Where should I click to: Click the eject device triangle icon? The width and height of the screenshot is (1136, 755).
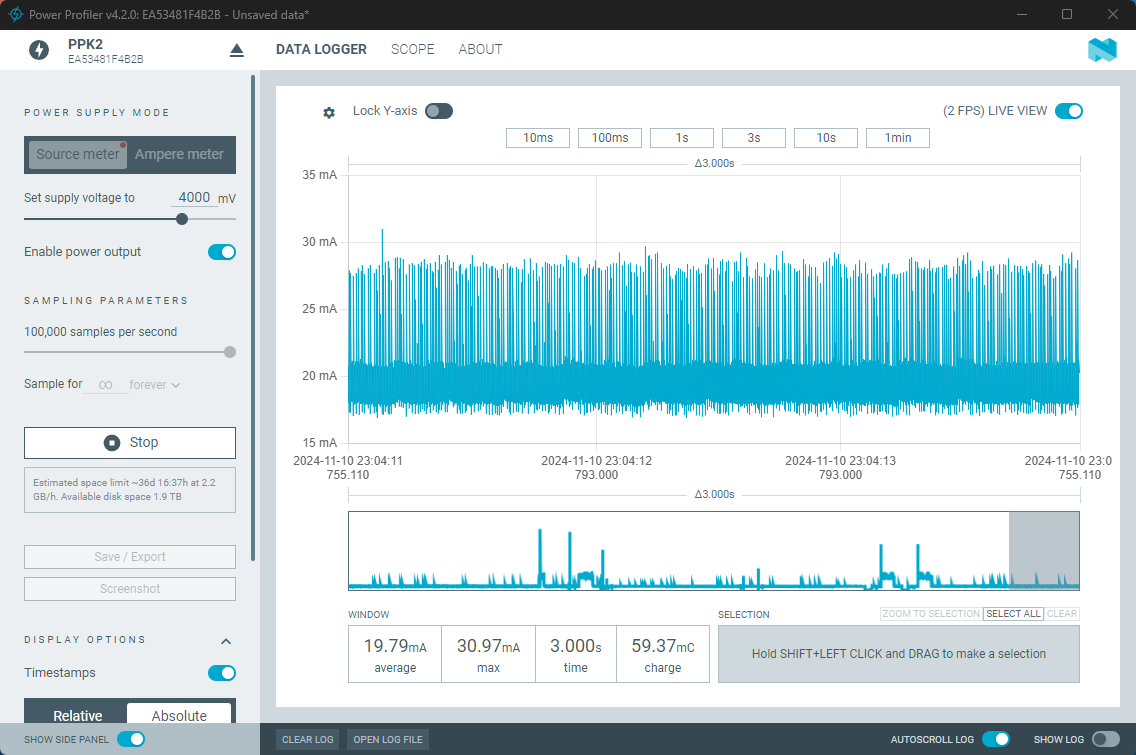[x=237, y=50]
